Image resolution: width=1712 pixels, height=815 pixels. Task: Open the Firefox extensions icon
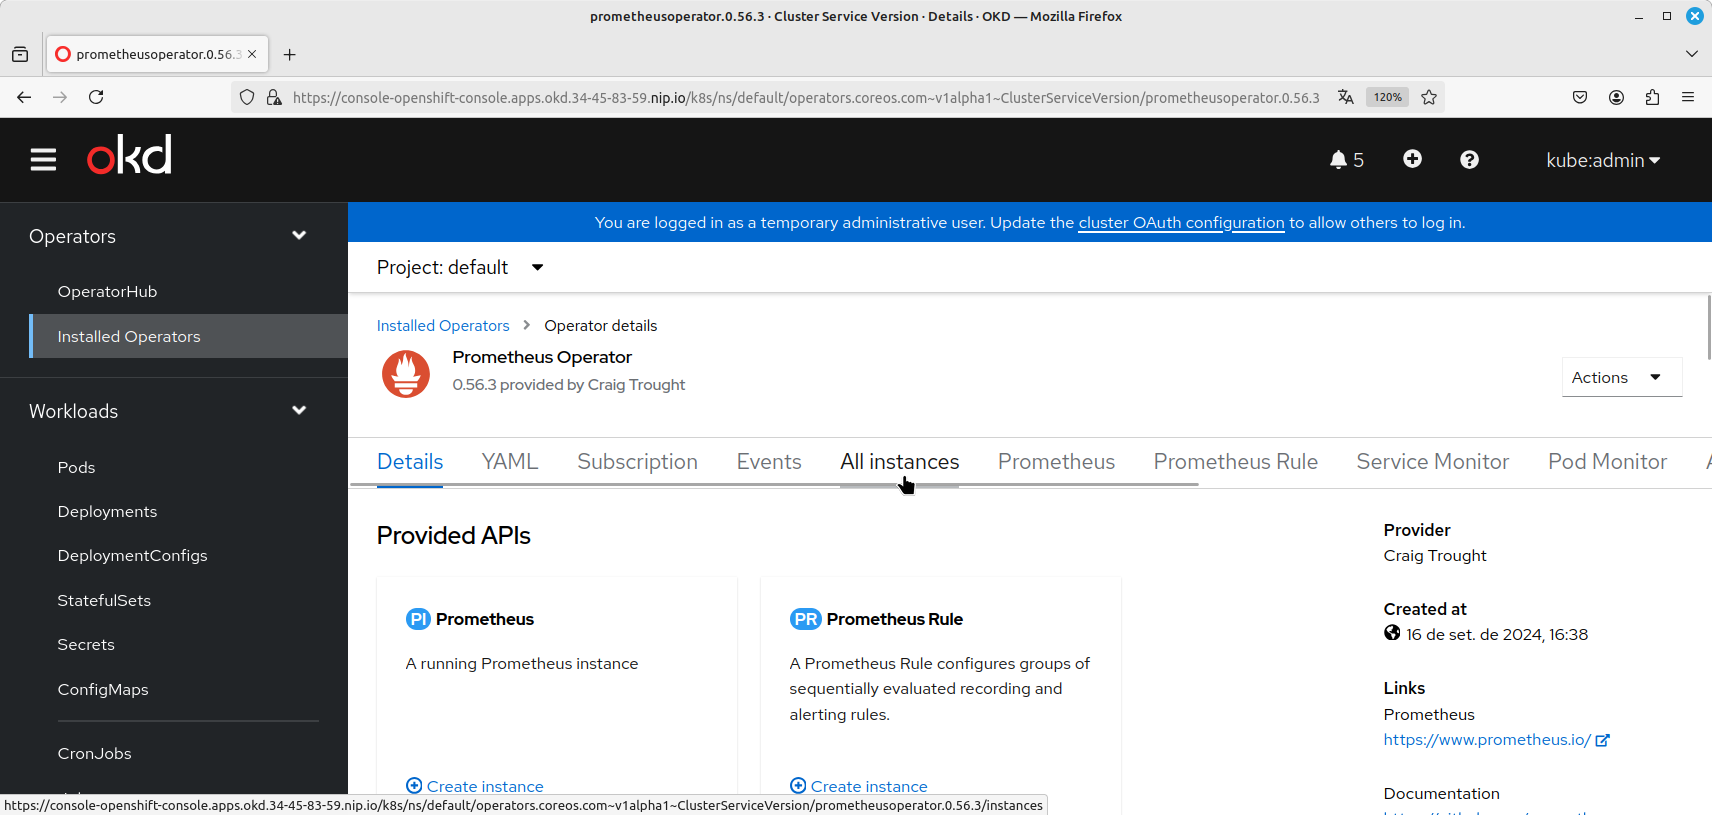pyautogui.click(x=1652, y=97)
